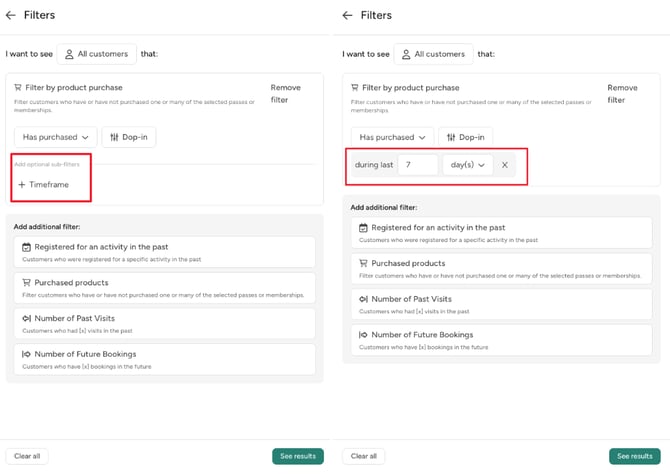Select All customers in the right panel
Image resolution: width=670 pixels, height=474 pixels.
(x=433, y=54)
